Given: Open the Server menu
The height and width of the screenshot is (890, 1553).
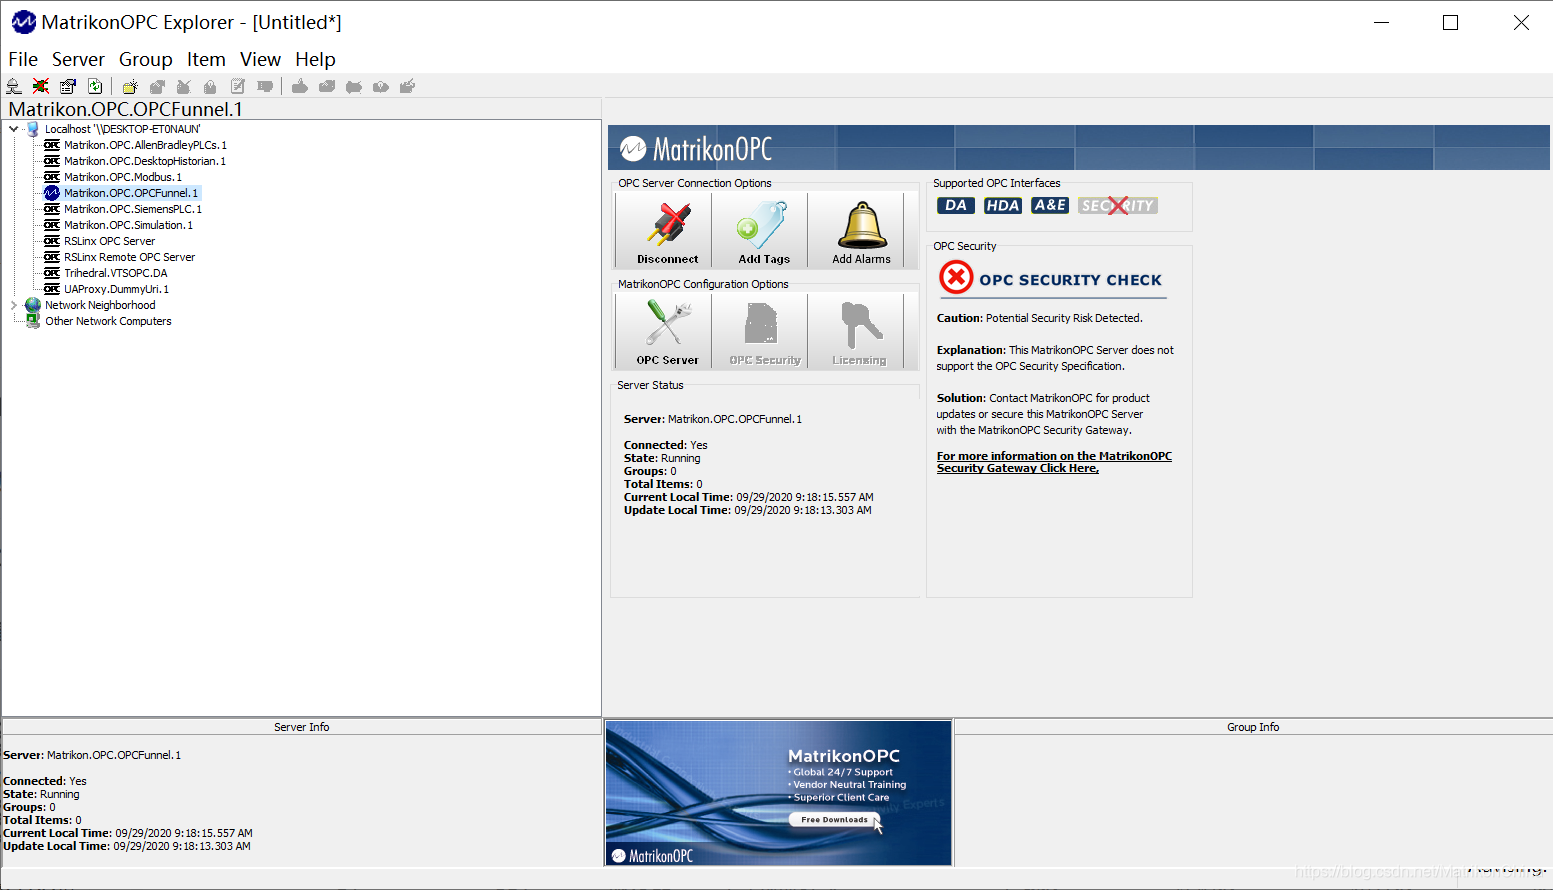Looking at the screenshot, I should (78, 59).
